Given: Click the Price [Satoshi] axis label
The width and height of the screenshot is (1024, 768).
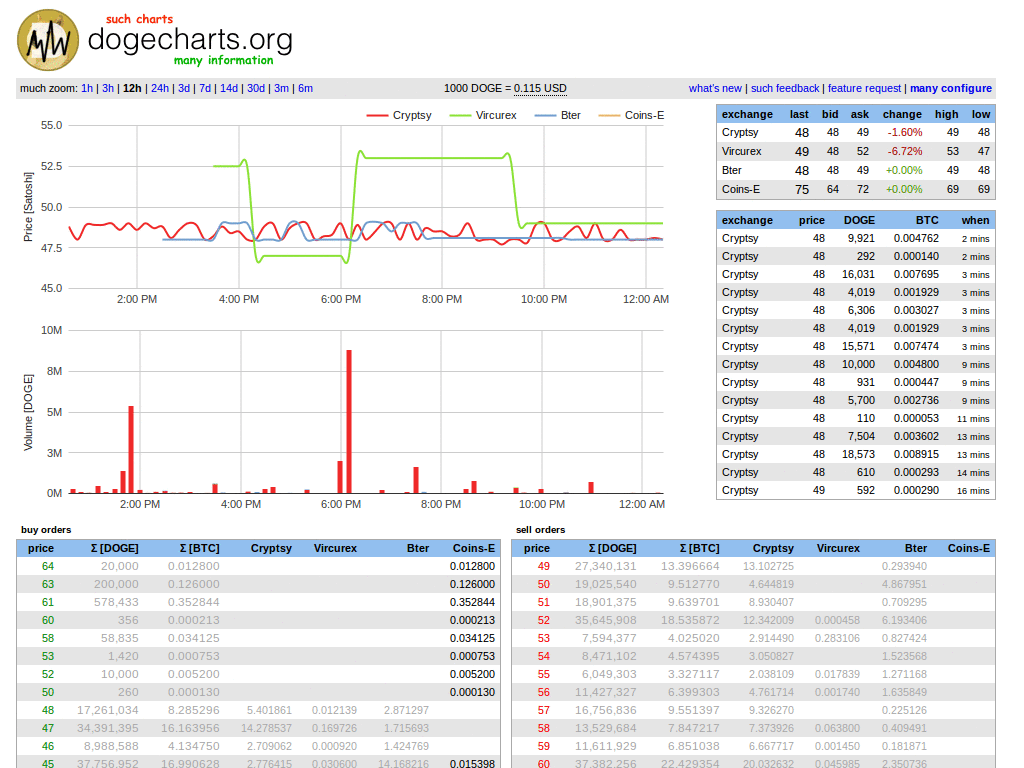Looking at the screenshot, I should click(28, 207).
